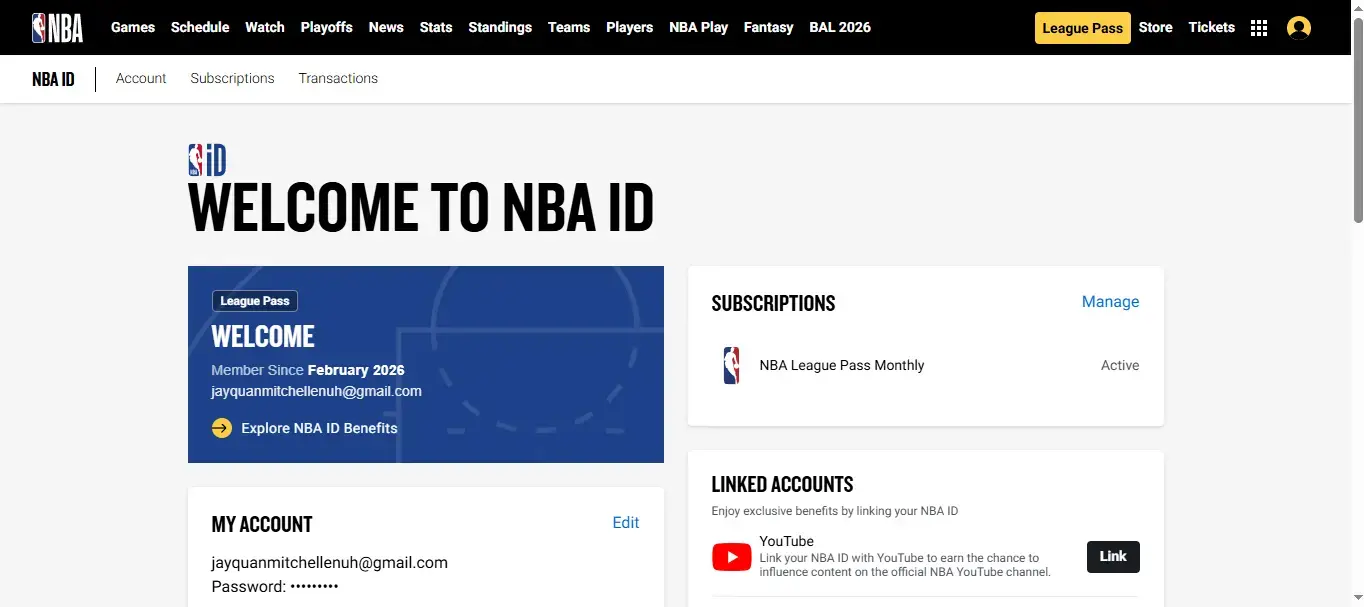Click the NBA ID logo above the welcome heading

[207, 160]
